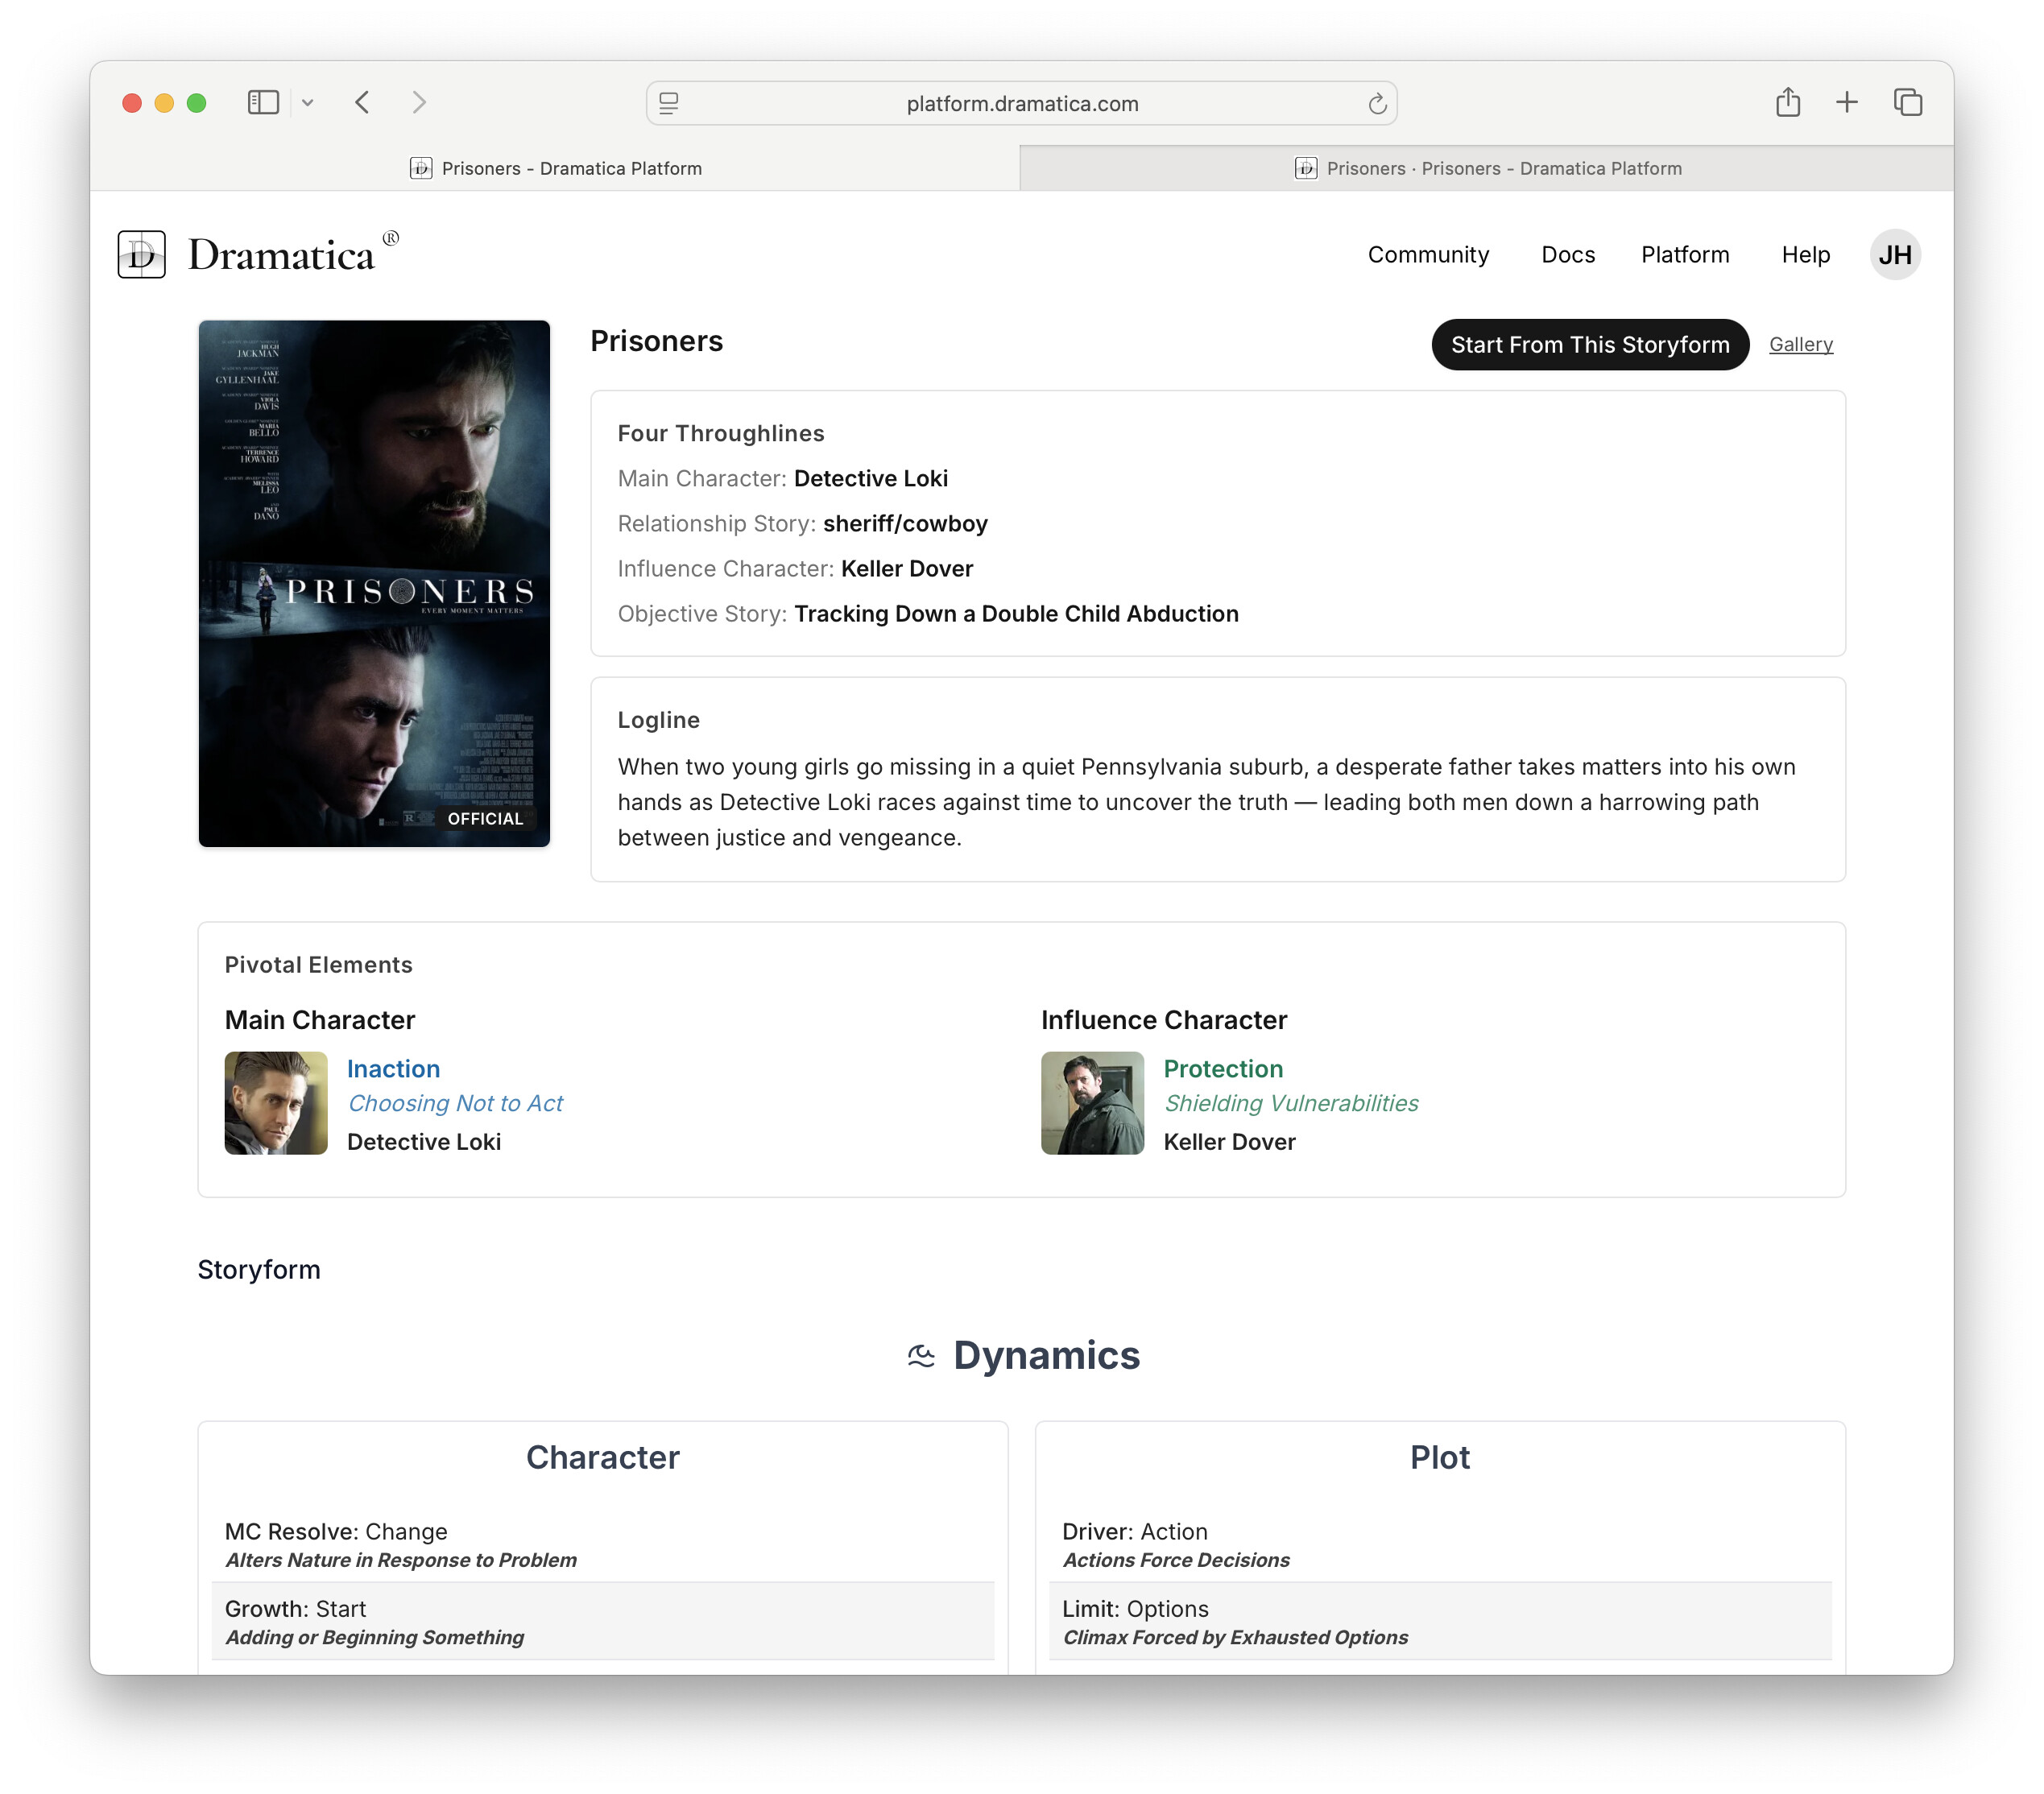The image size is (2044, 1794).
Task: Open the JH user avatar menu
Action: tap(1894, 255)
